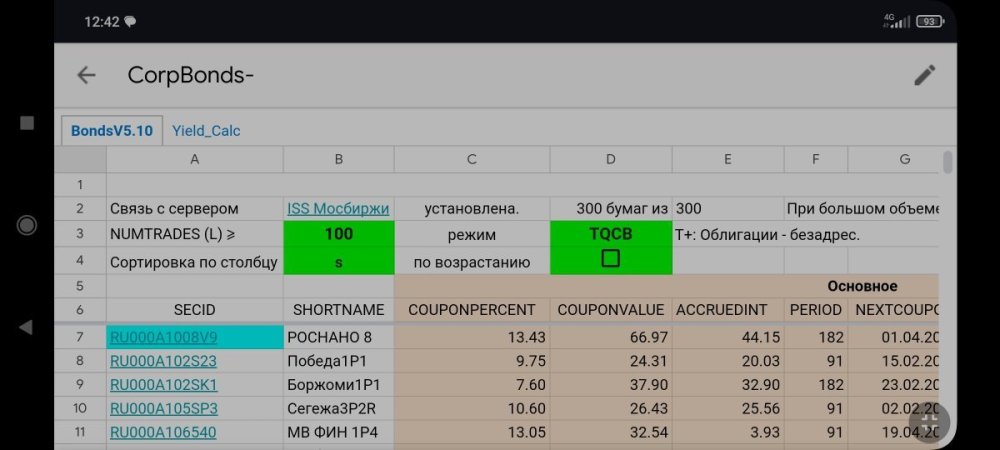
Task: Select the accrued interest 25.56 cell
Action: pyautogui.click(x=728, y=409)
